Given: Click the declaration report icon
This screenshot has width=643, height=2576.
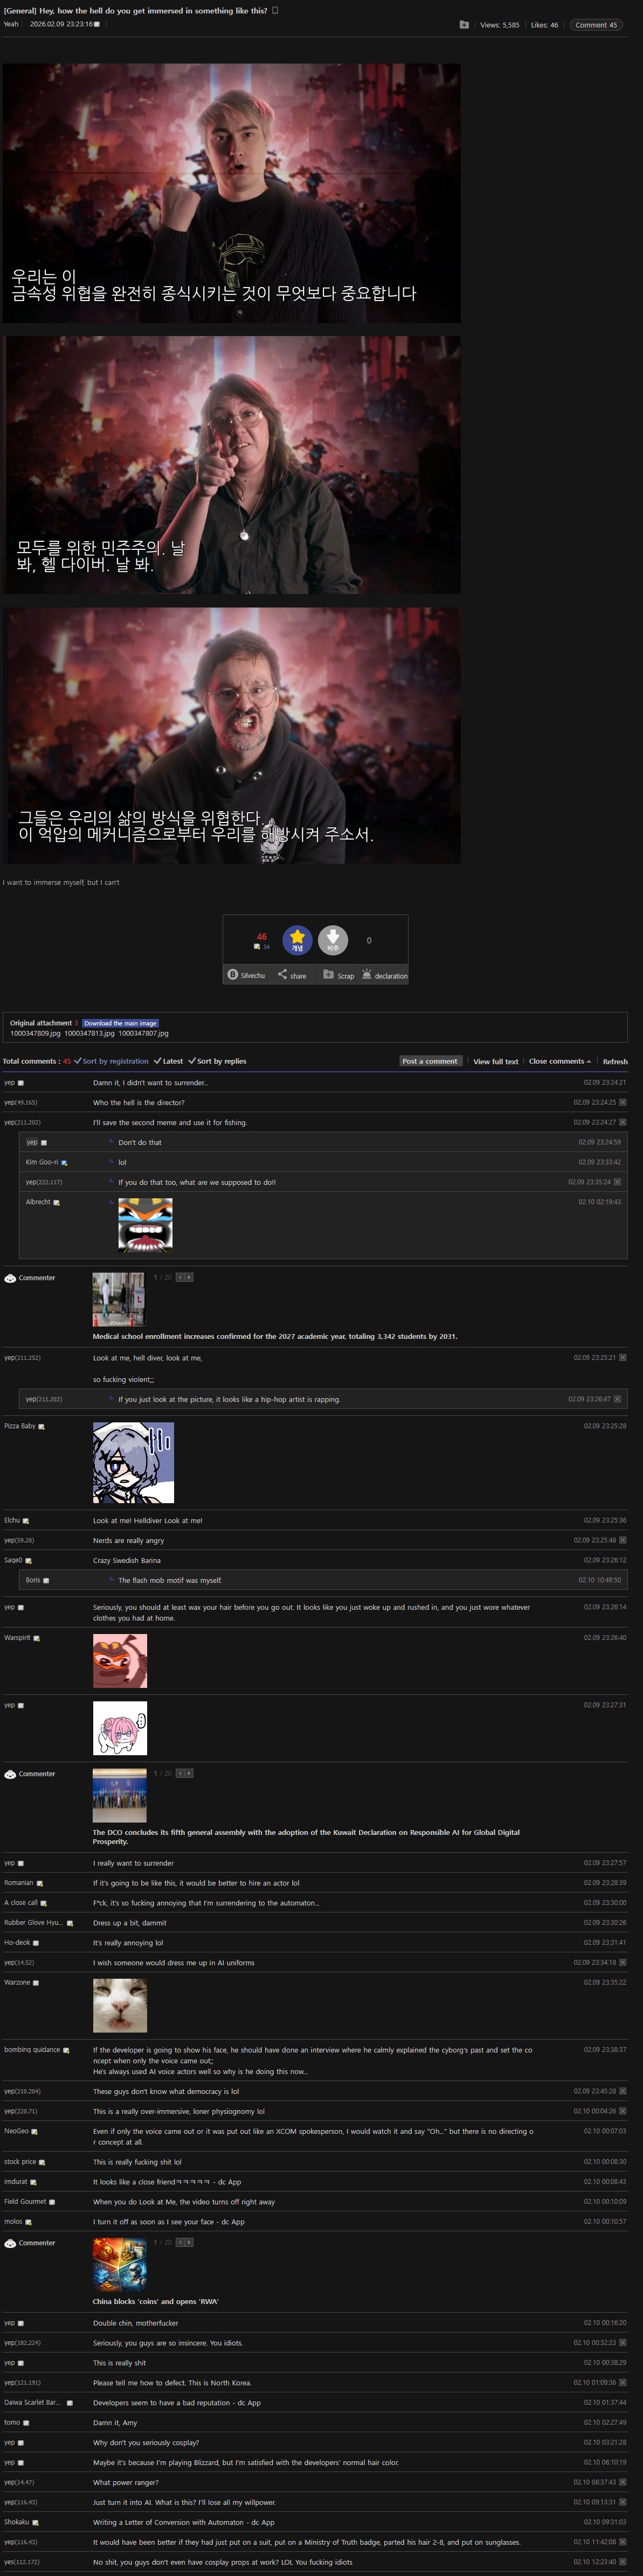Looking at the screenshot, I should 366,974.
